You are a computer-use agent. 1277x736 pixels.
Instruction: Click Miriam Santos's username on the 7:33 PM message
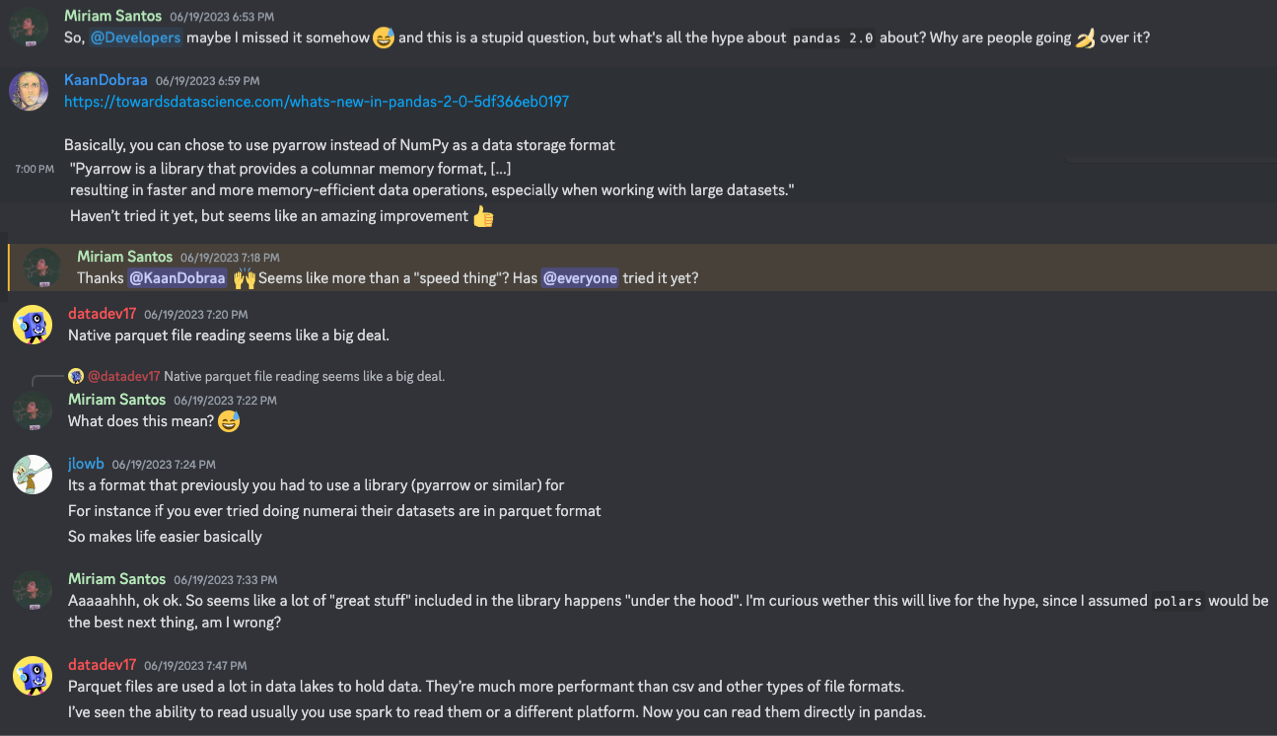(x=116, y=579)
